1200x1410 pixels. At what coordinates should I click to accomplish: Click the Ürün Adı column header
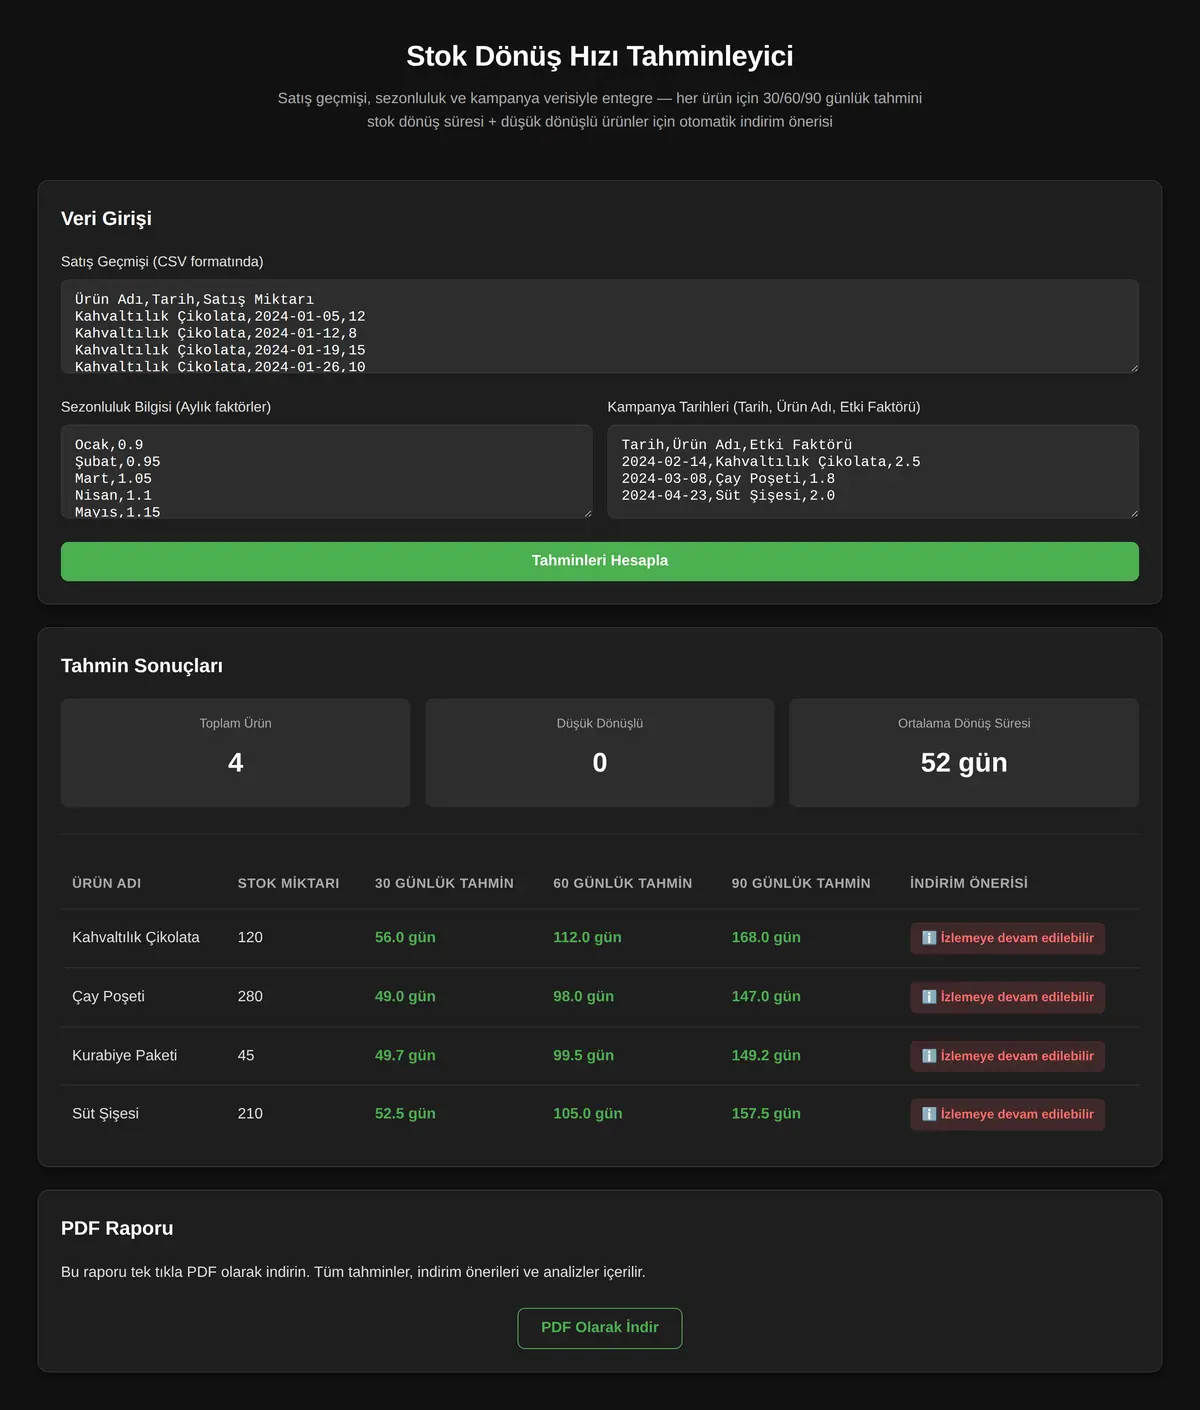point(106,883)
